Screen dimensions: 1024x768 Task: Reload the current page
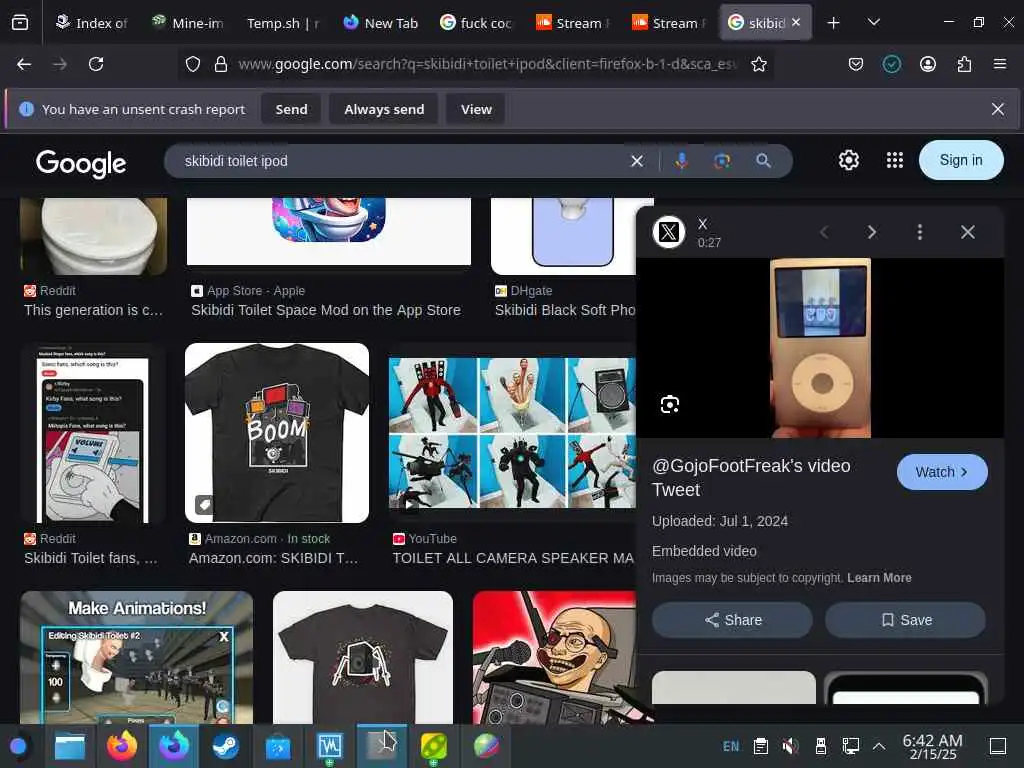[96, 64]
